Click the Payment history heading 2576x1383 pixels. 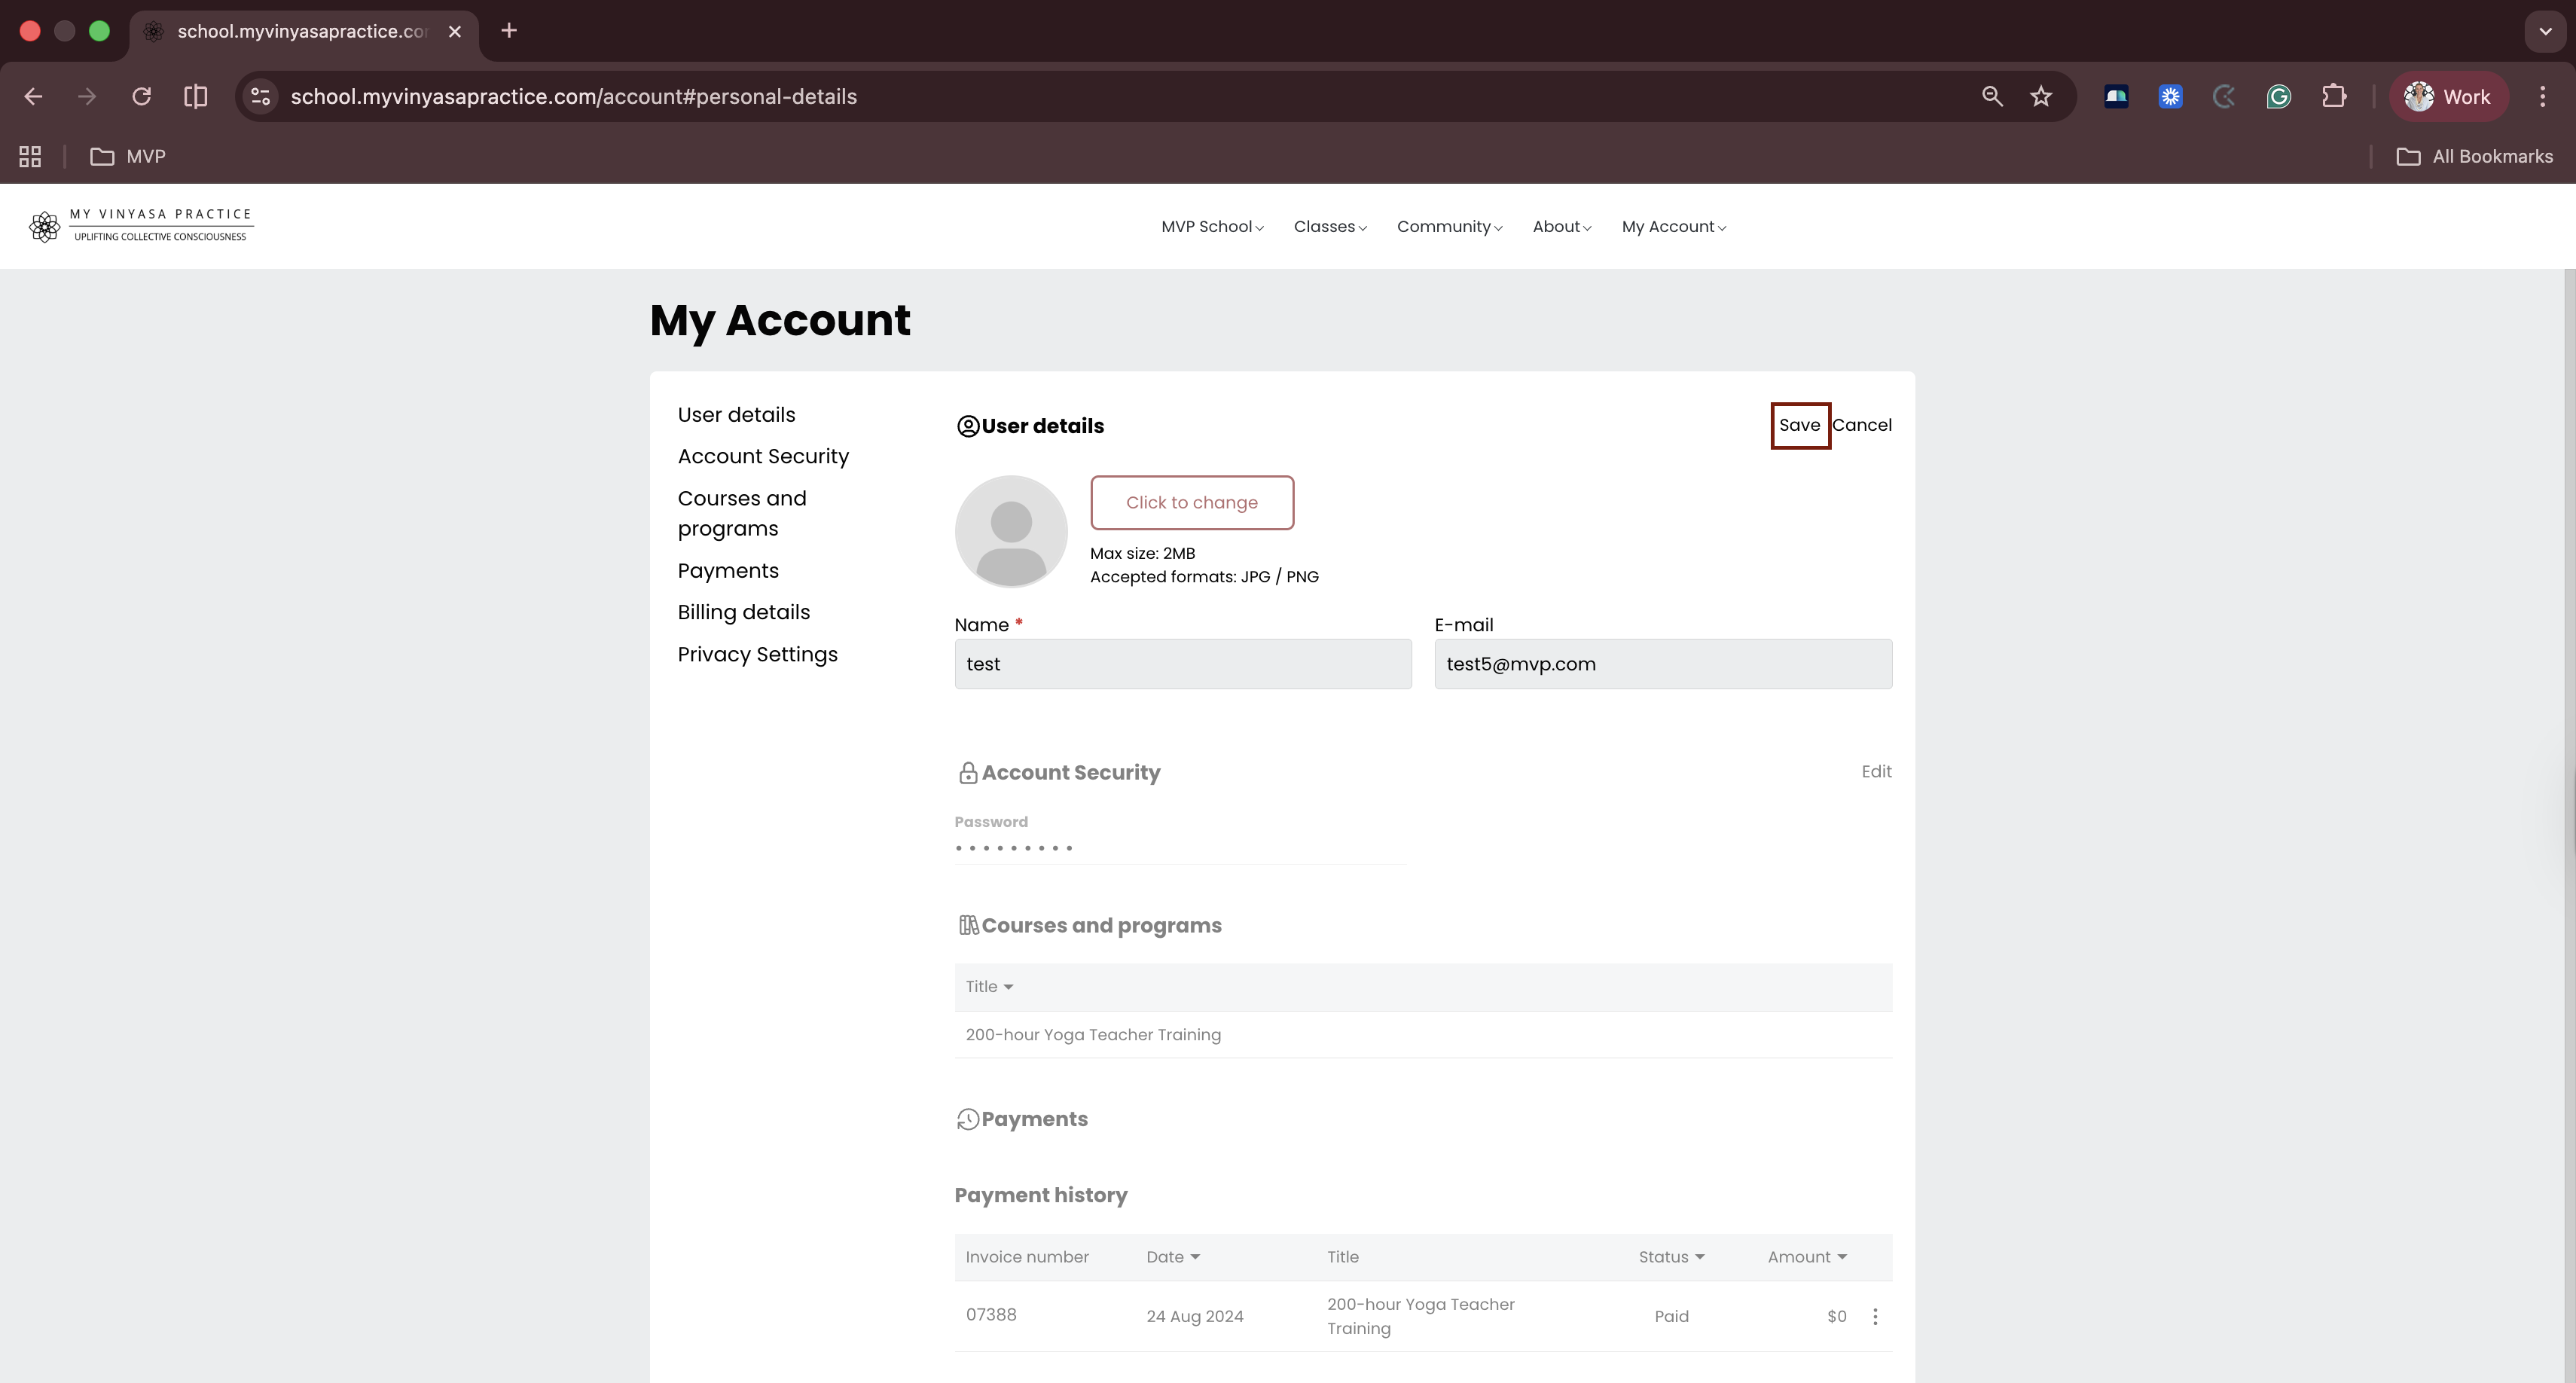point(1041,1196)
